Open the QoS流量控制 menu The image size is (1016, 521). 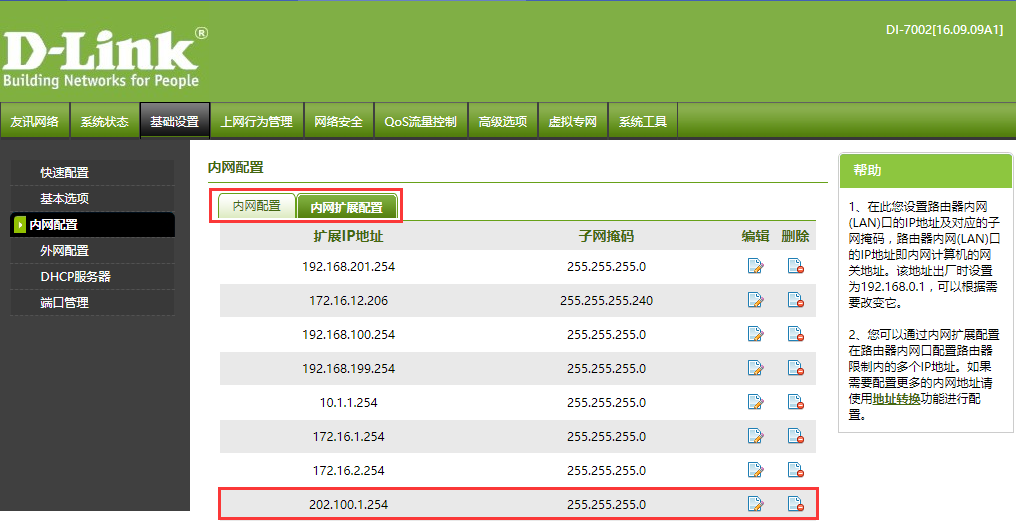click(x=421, y=121)
